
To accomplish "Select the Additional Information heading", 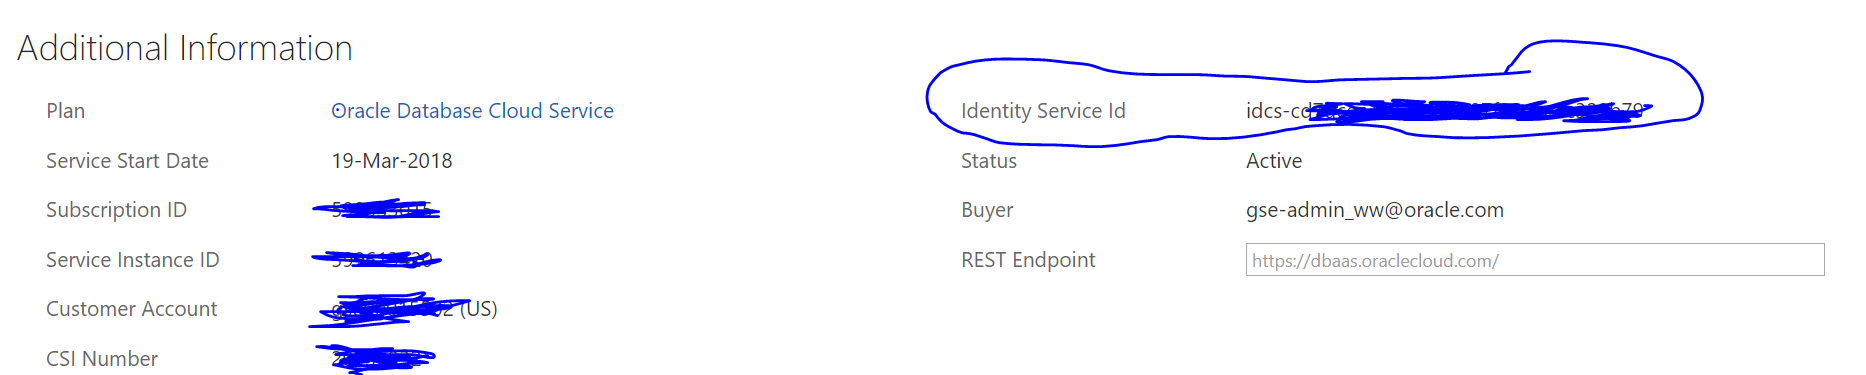I will tap(185, 48).
